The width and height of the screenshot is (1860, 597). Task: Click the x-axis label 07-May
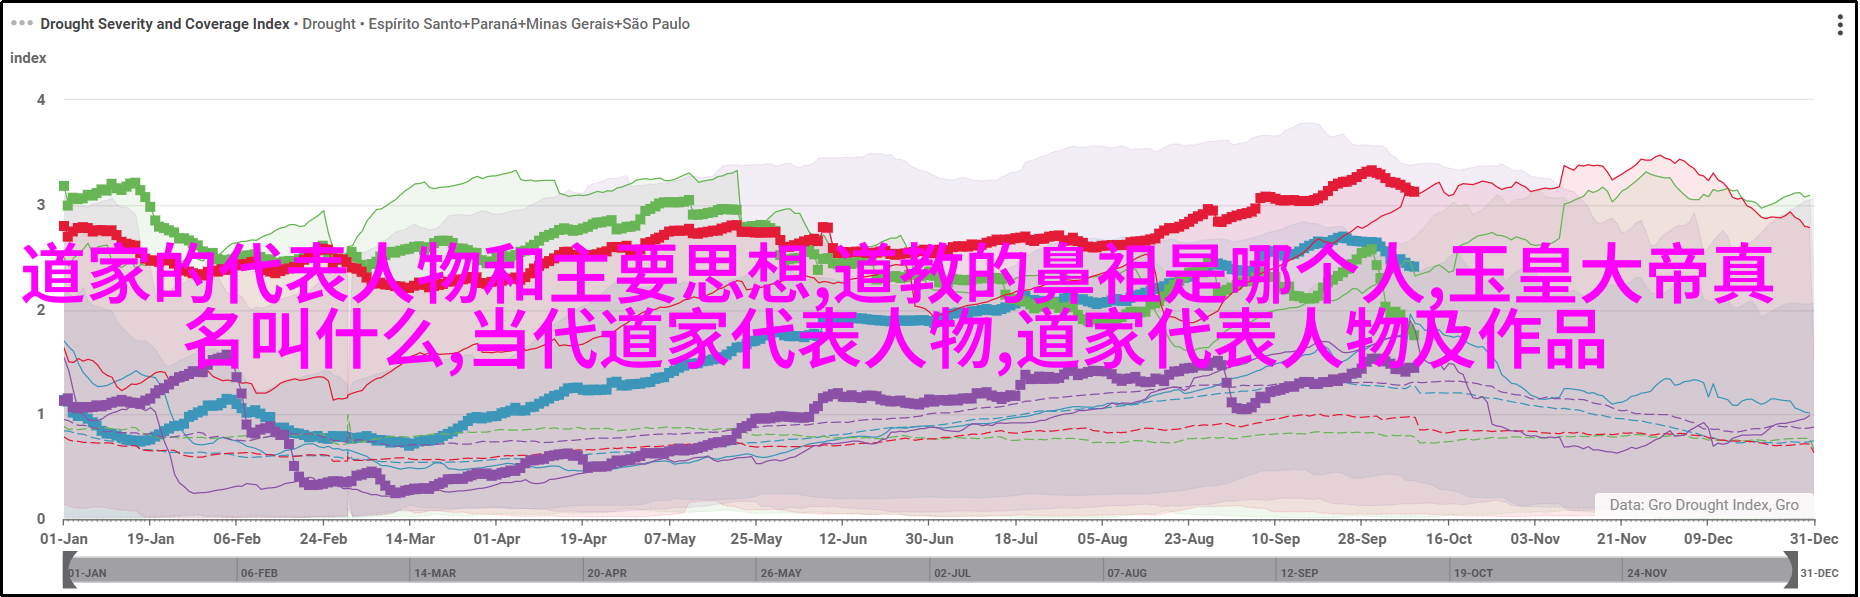pyautogui.click(x=670, y=539)
